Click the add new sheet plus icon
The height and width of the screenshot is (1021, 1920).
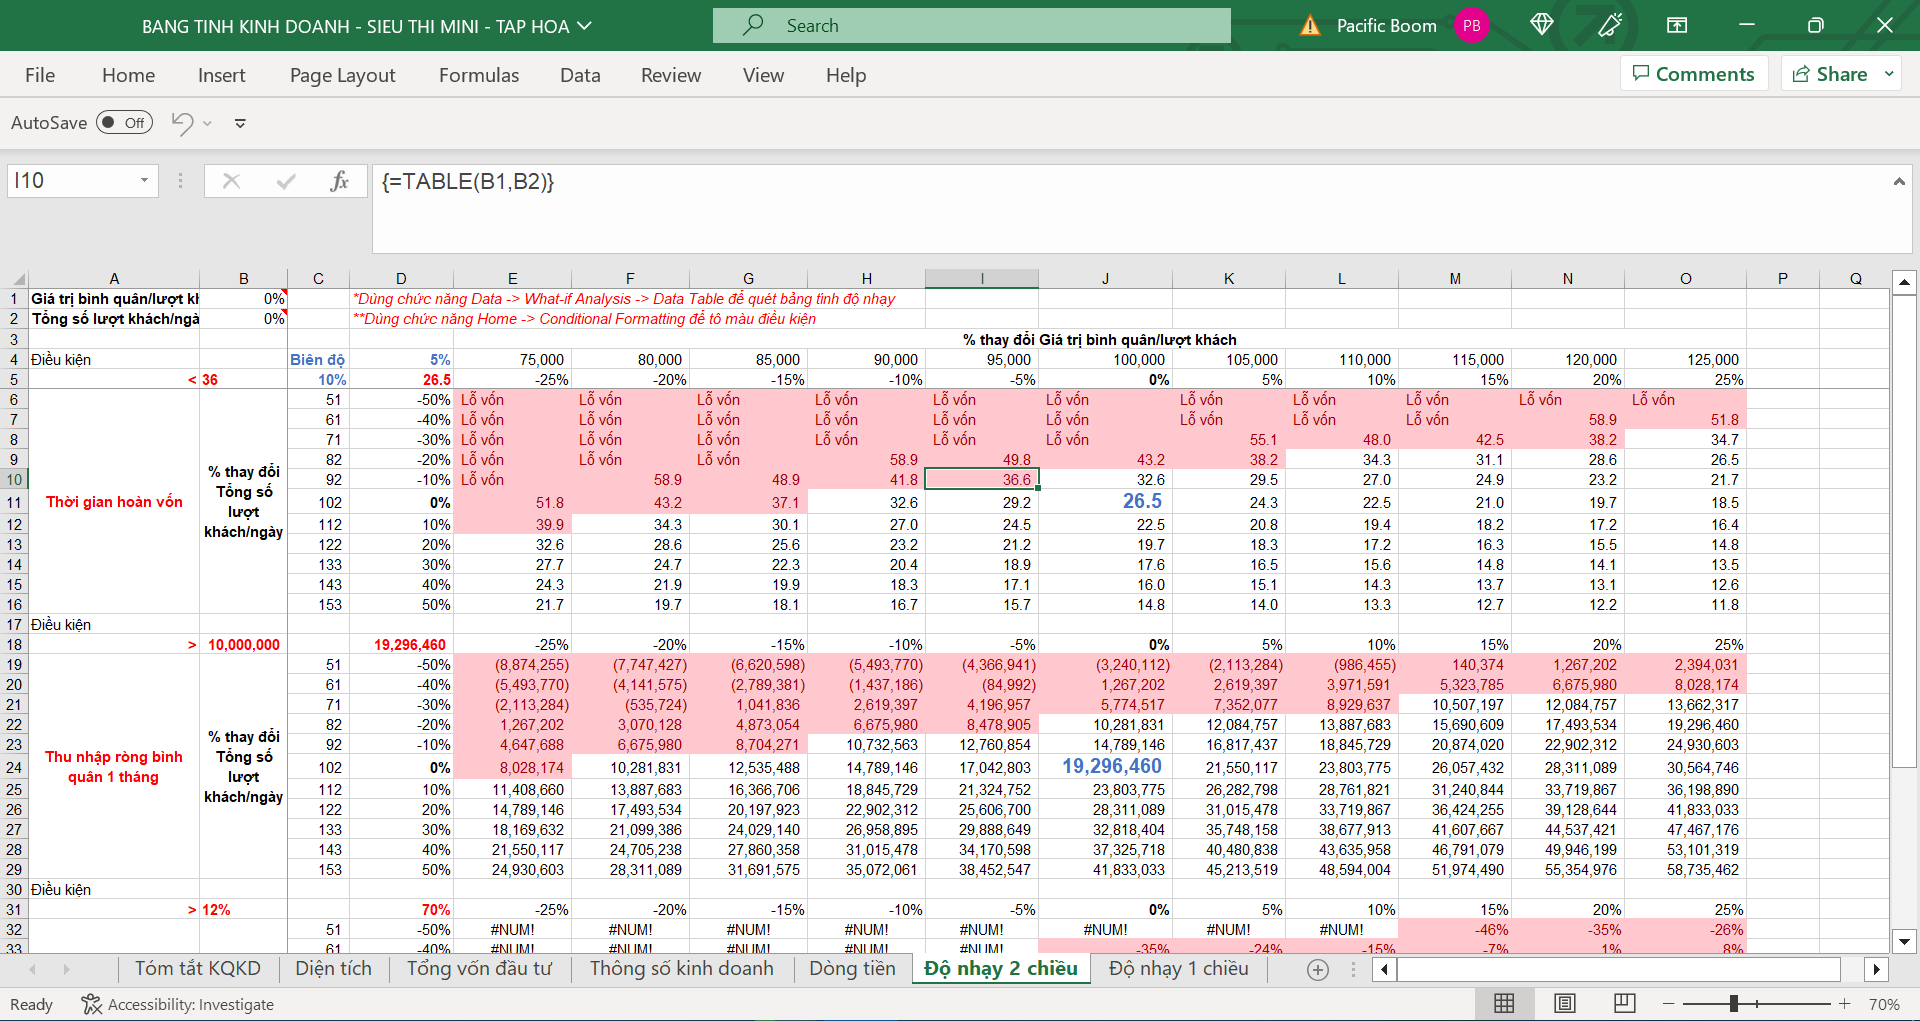tap(1318, 969)
